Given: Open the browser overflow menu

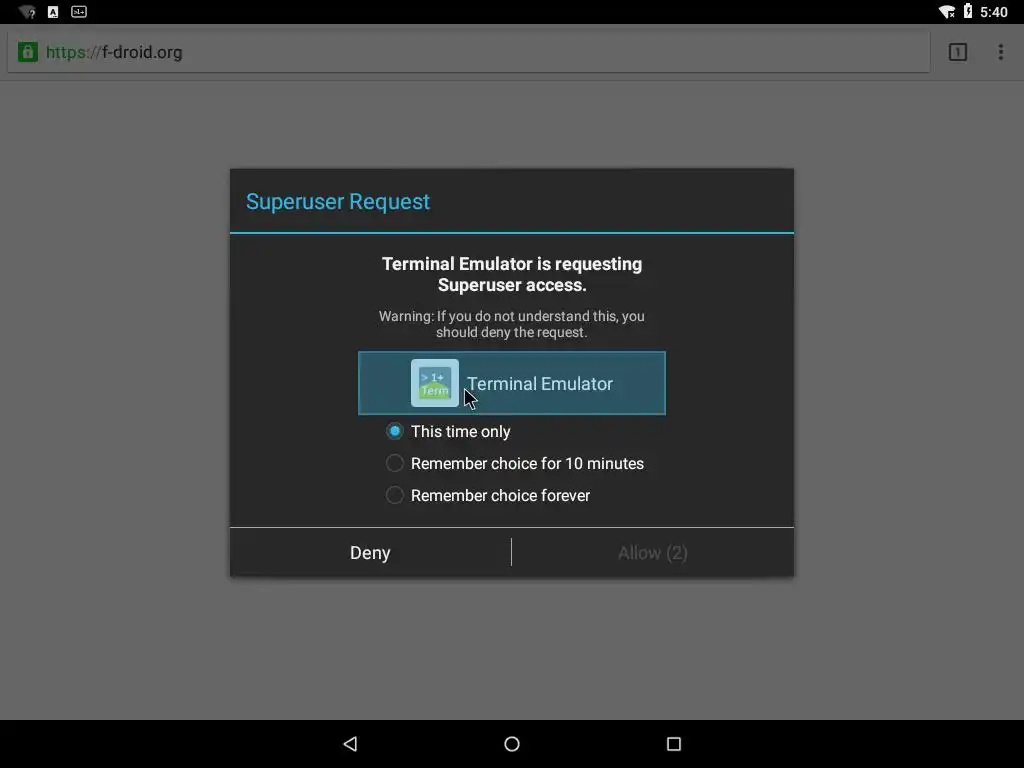Looking at the screenshot, I should point(1000,52).
